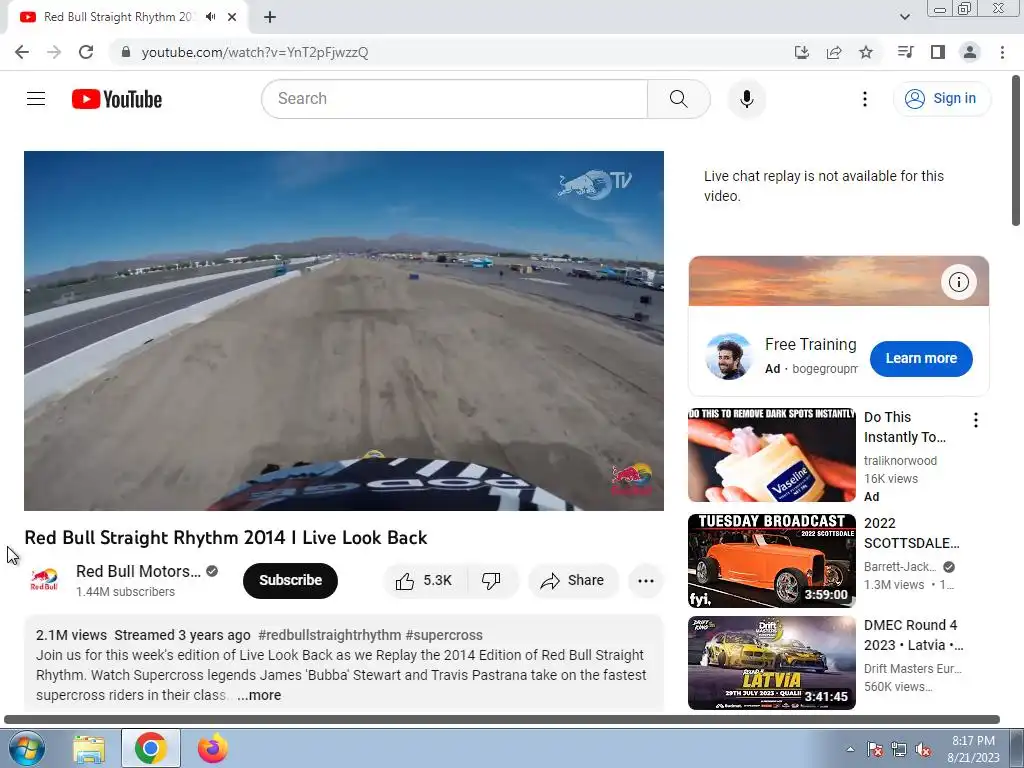1024x768 pixels.
Task: Bookmark this tab with star icon
Action: 866,52
